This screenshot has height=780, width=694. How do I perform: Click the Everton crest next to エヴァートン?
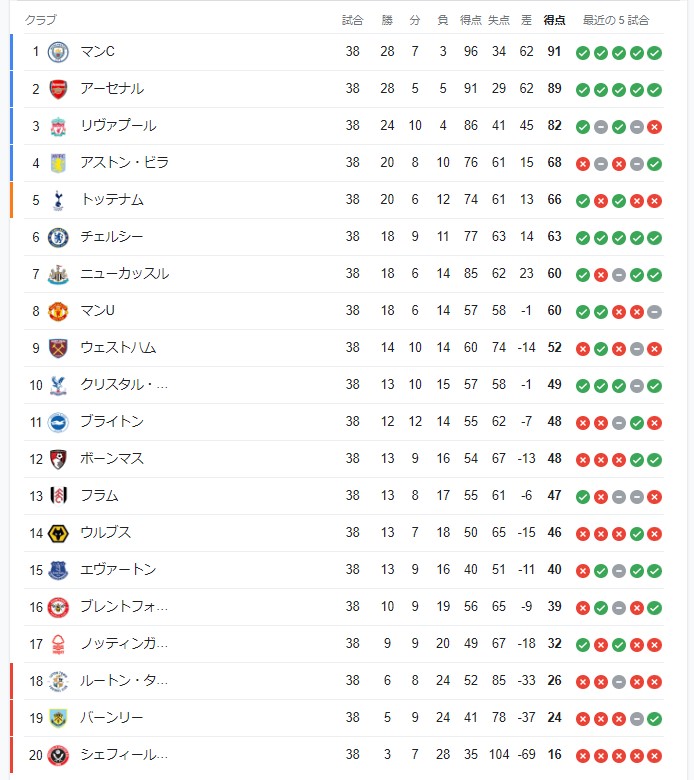click(58, 571)
